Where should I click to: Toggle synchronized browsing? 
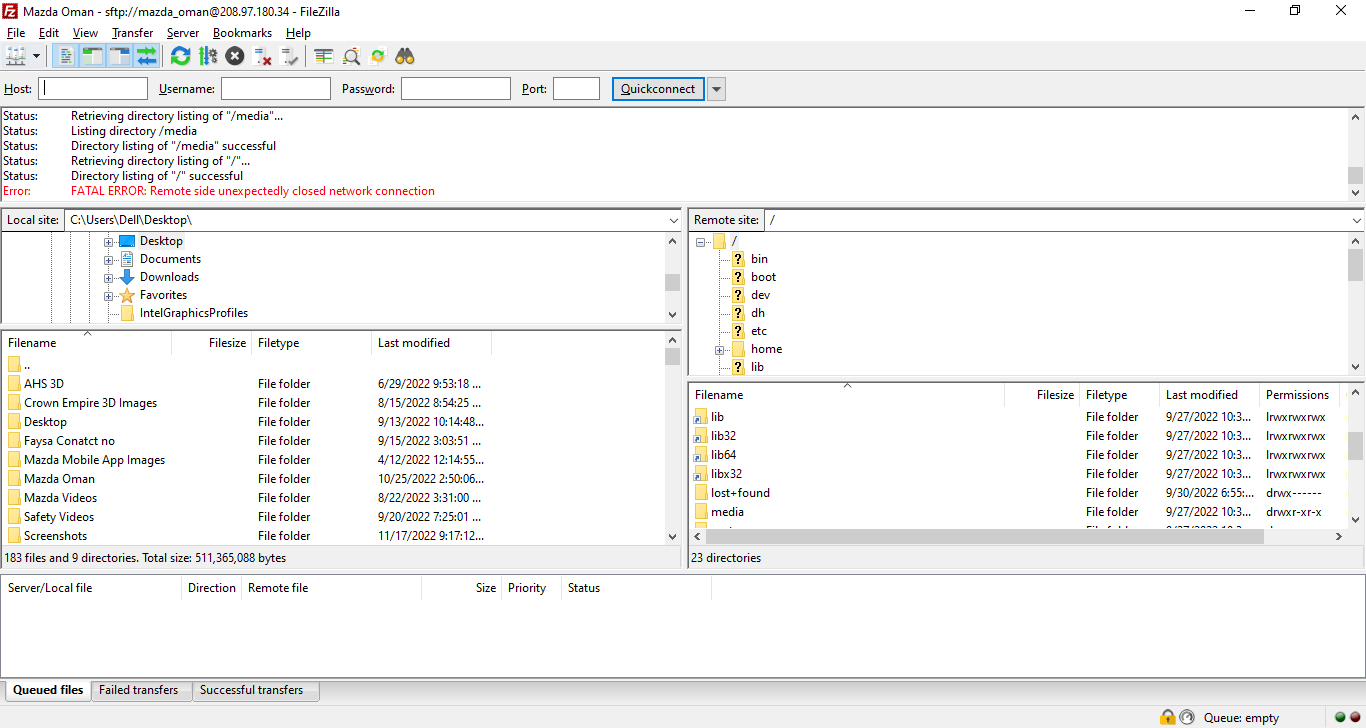(x=378, y=56)
